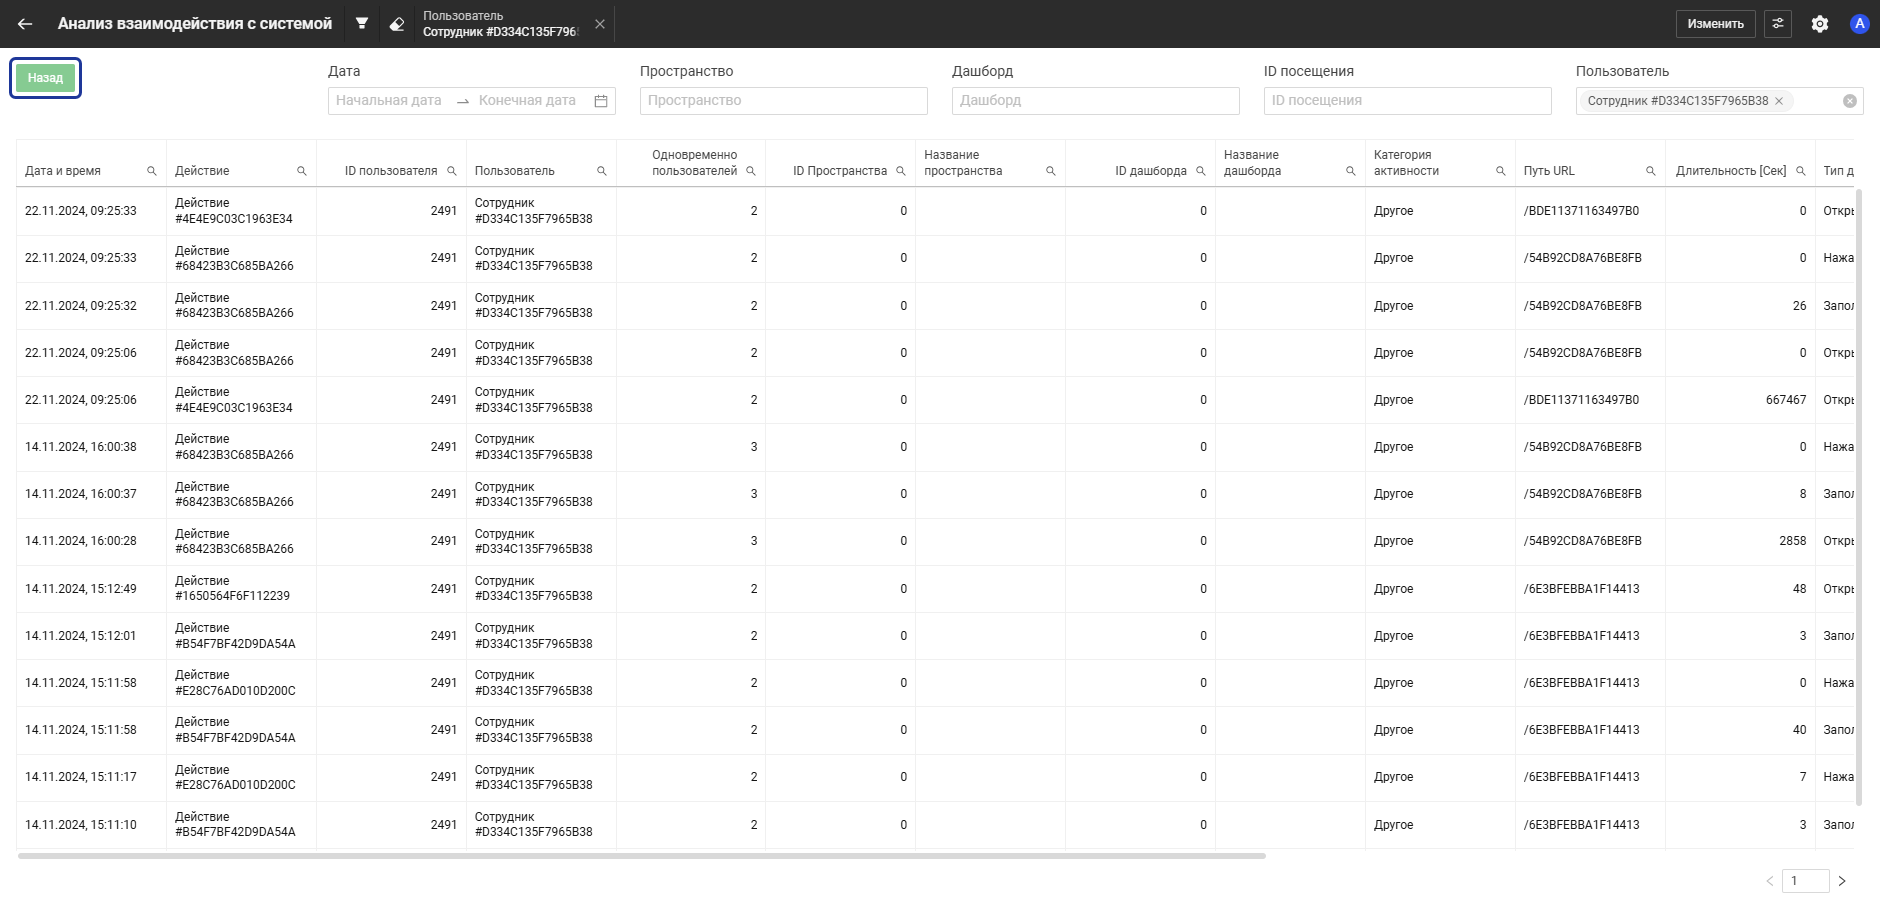Set the Начальная дата field
The width and height of the screenshot is (1880, 920).
click(389, 100)
